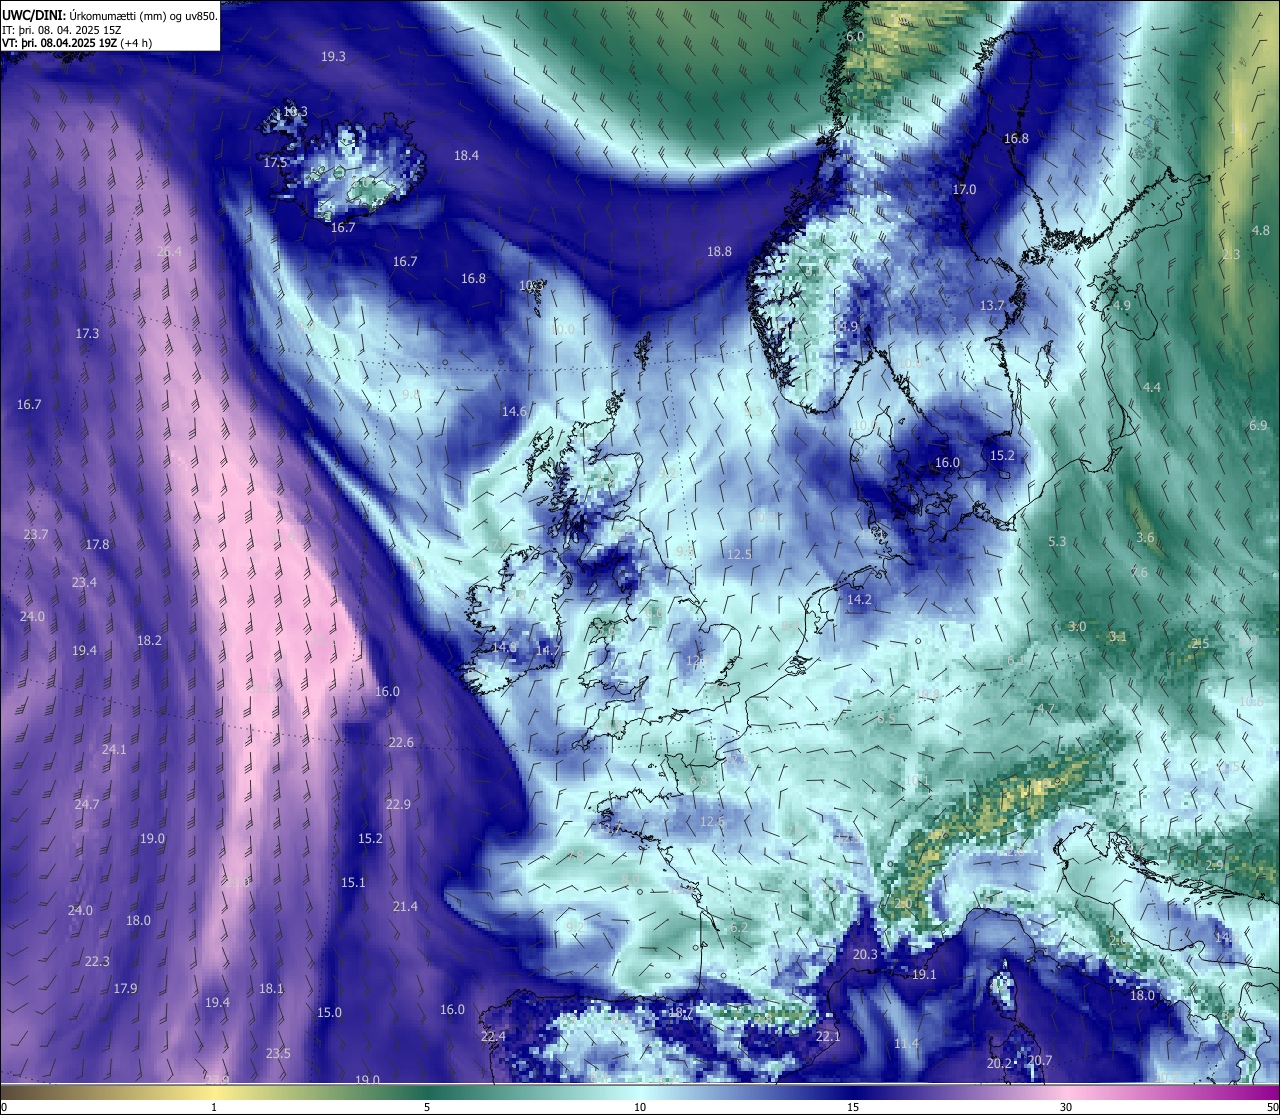1280x1115 pixels.
Task: Click the 4.7 value over central Europe
Action: [1046, 709]
